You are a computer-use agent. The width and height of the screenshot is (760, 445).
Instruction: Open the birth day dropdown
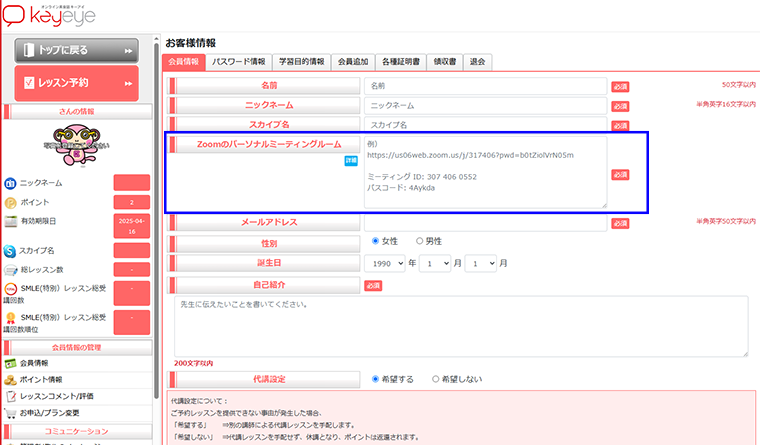click(480, 264)
